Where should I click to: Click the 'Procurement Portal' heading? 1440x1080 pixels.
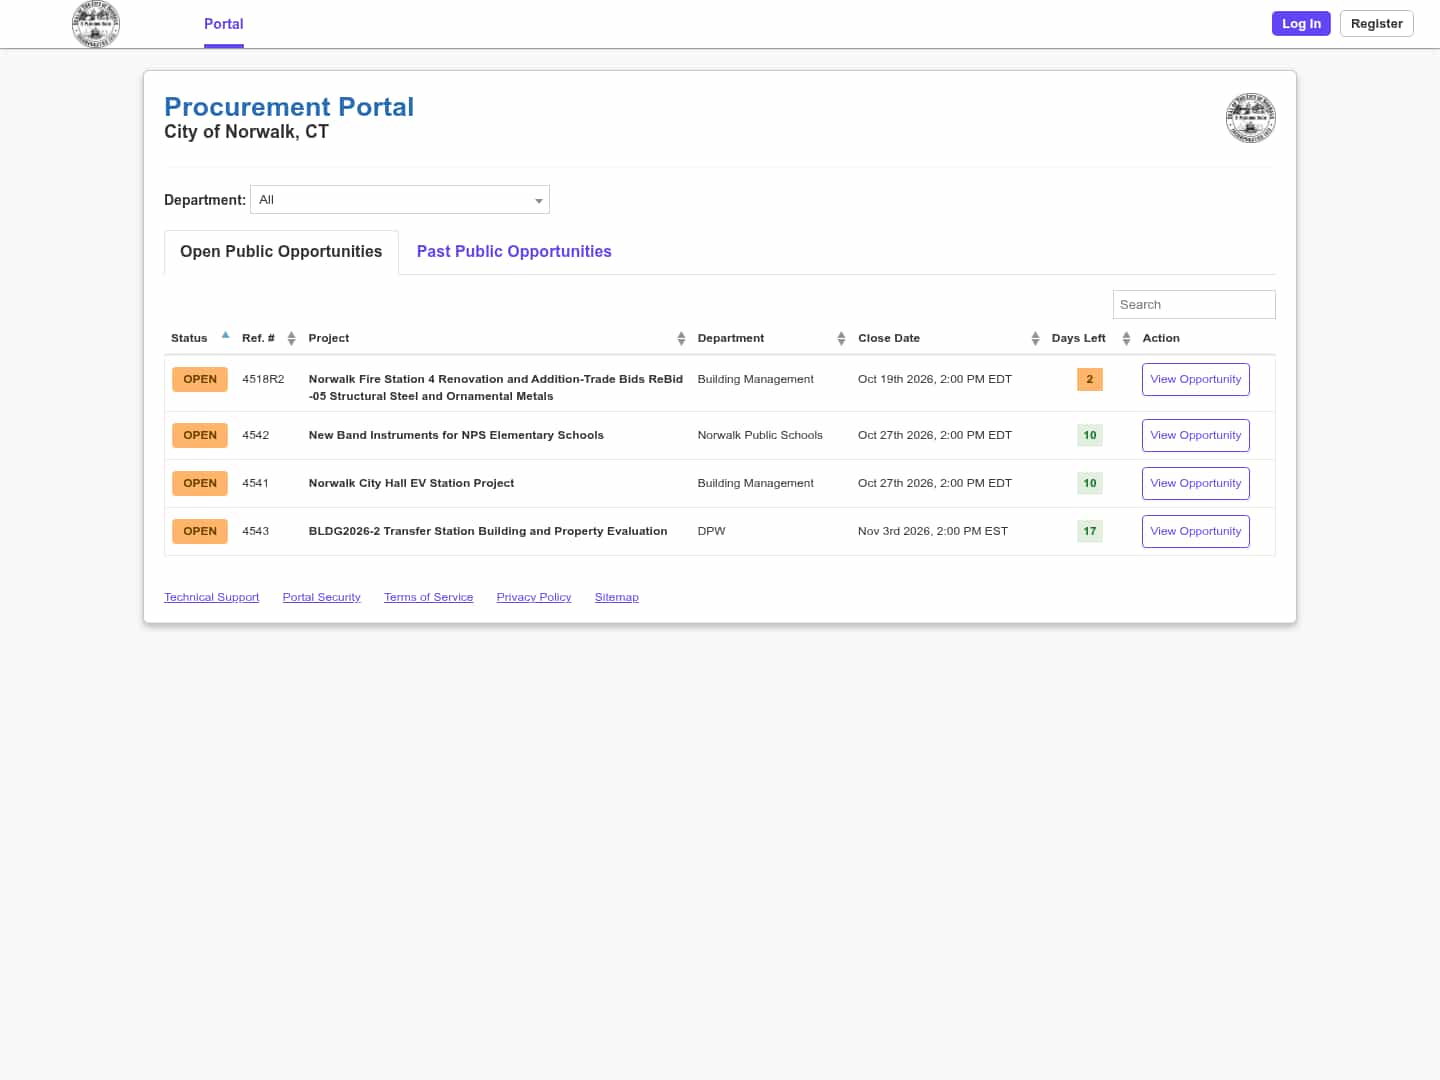289,107
